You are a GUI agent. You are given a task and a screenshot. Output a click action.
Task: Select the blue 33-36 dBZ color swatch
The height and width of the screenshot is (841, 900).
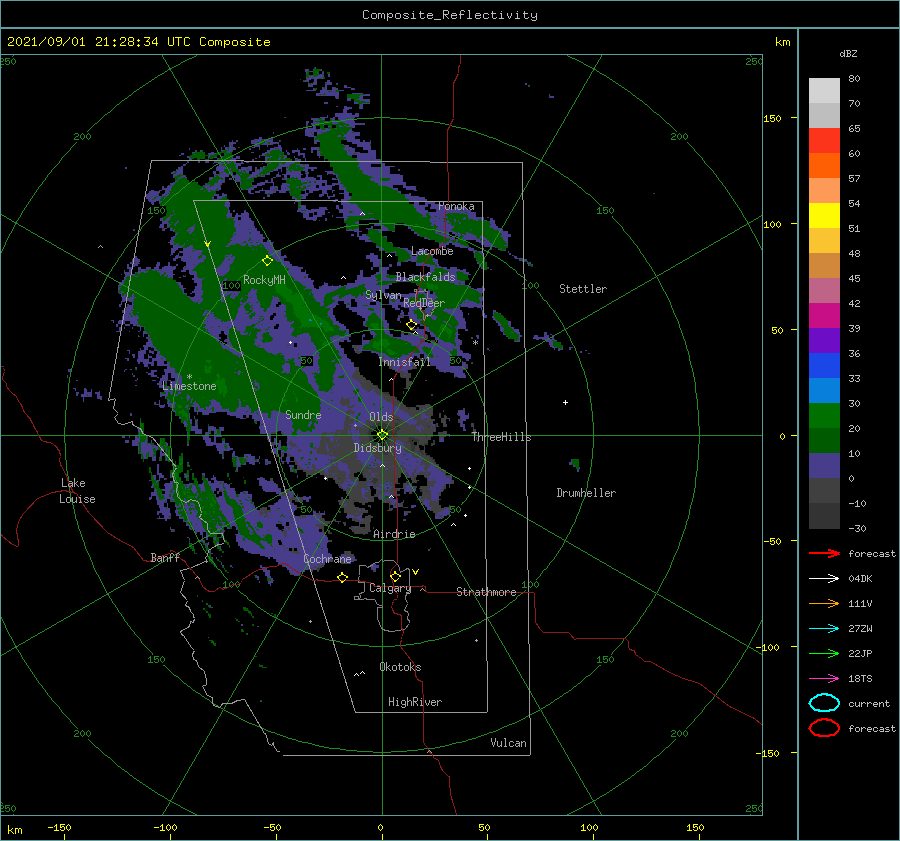824,366
